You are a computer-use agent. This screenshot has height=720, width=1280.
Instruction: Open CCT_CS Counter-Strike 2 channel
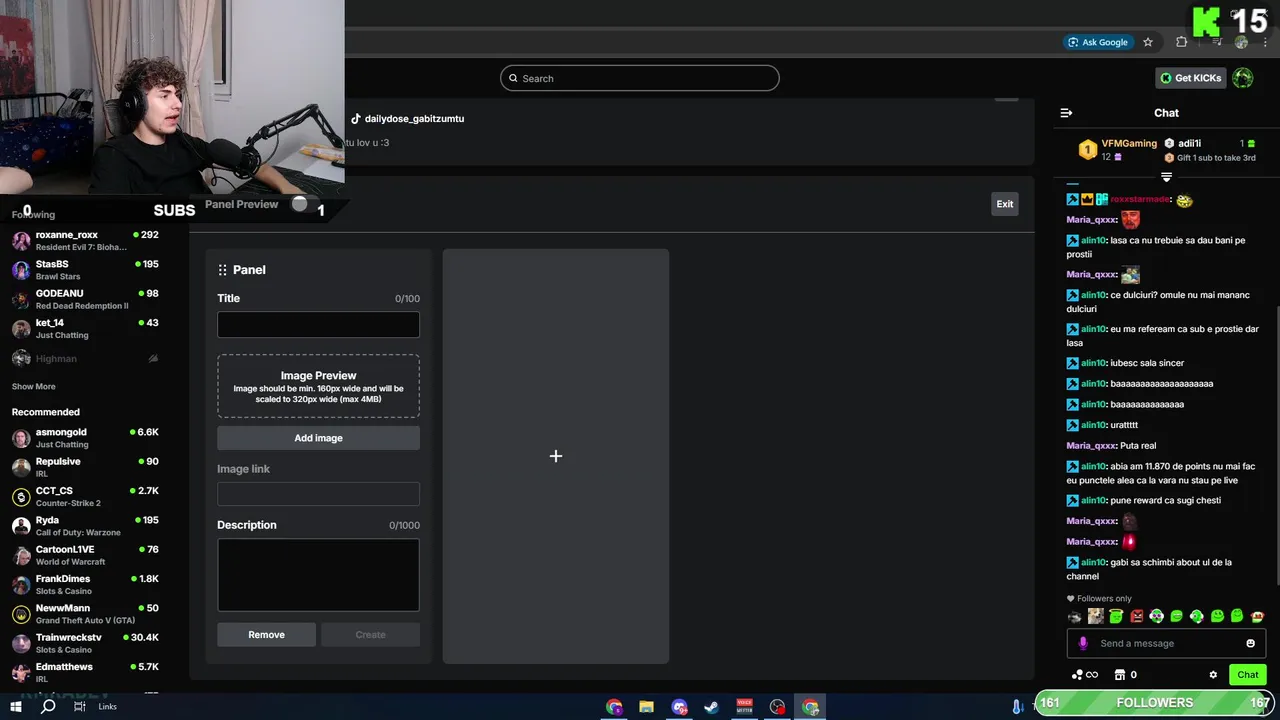(85, 497)
